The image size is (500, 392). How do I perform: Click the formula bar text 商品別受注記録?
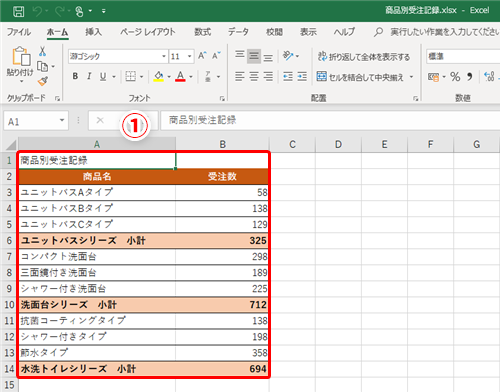pos(202,120)
